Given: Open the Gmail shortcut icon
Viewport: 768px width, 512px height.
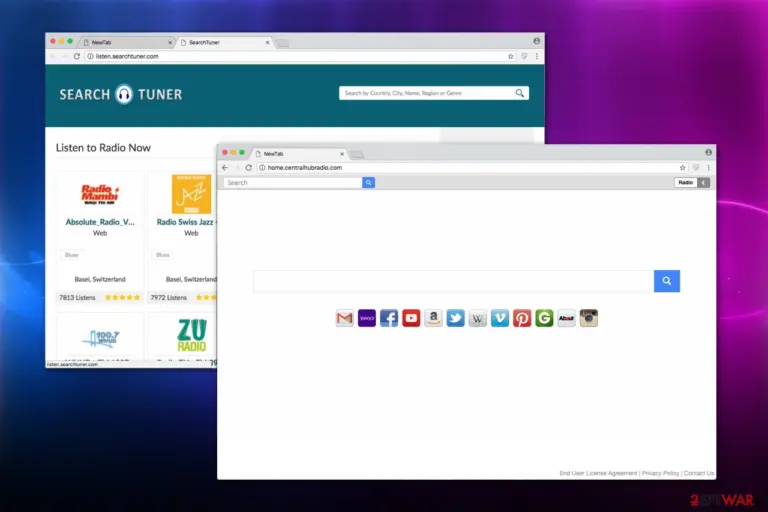Looking at the screenshot, I should coord(344,318).
